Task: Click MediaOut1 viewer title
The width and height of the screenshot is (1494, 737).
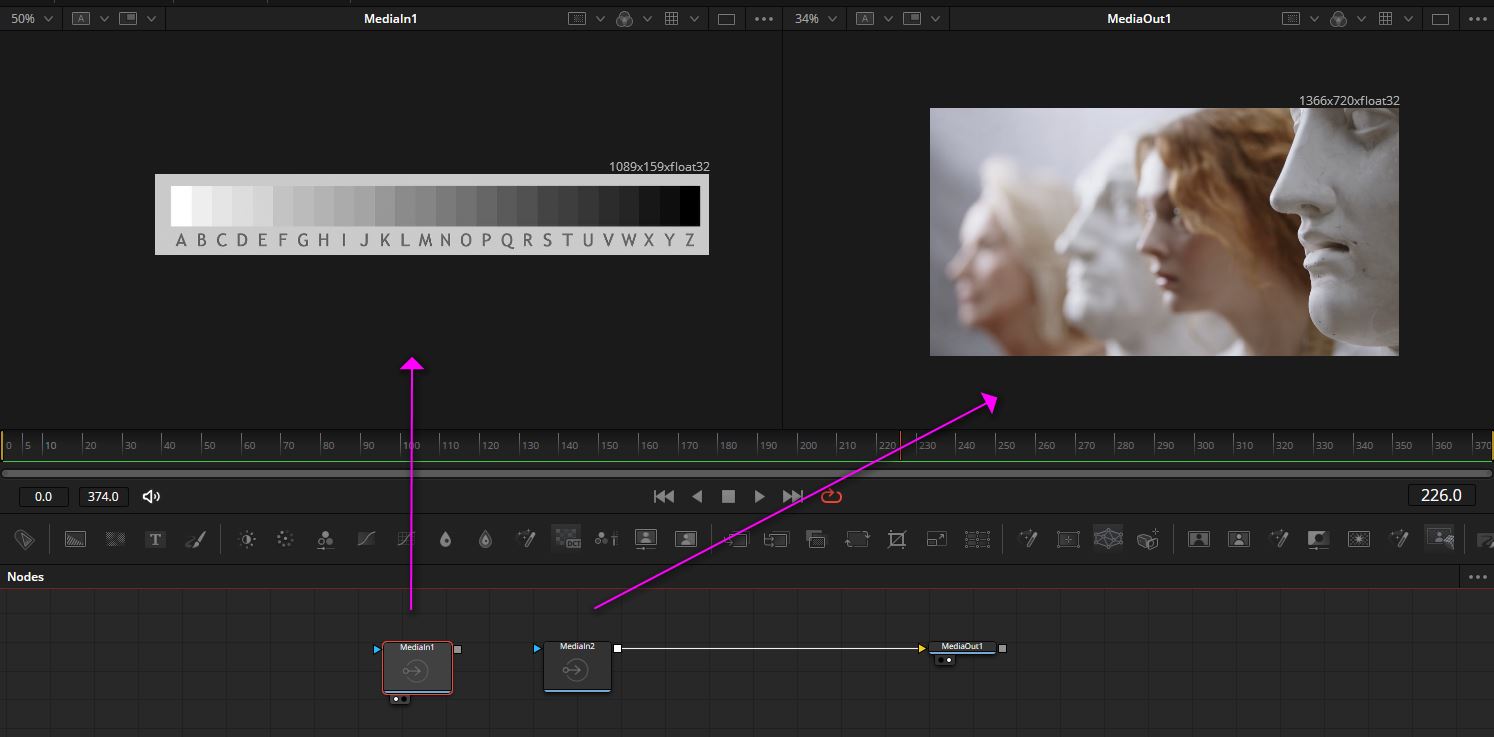Action: 1138,19
